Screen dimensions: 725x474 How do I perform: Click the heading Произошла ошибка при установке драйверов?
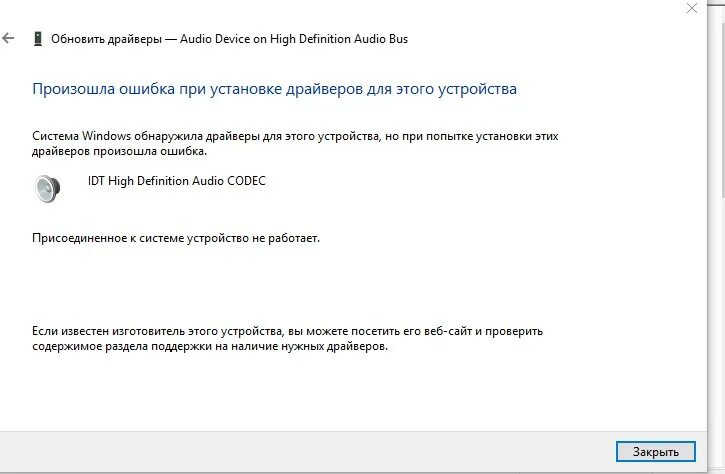coord(274,89)
